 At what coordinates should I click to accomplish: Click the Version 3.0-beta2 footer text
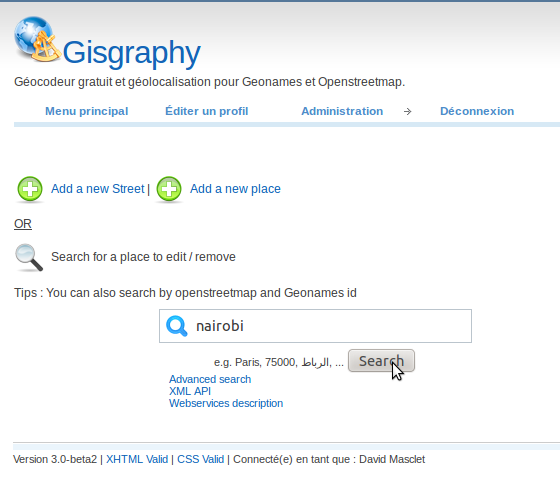(55, 459)
